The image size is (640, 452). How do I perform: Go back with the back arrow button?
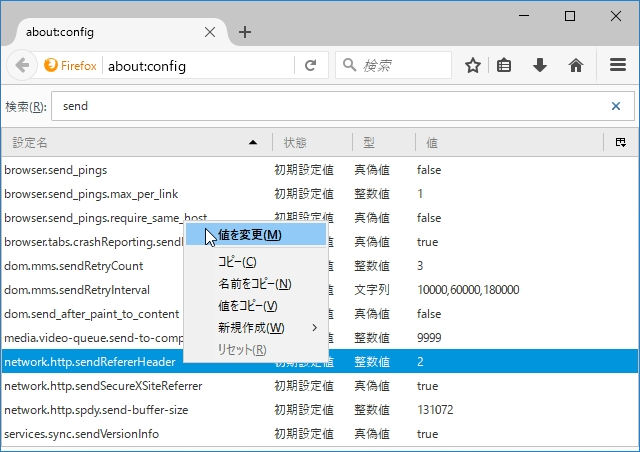click(22, 65)
